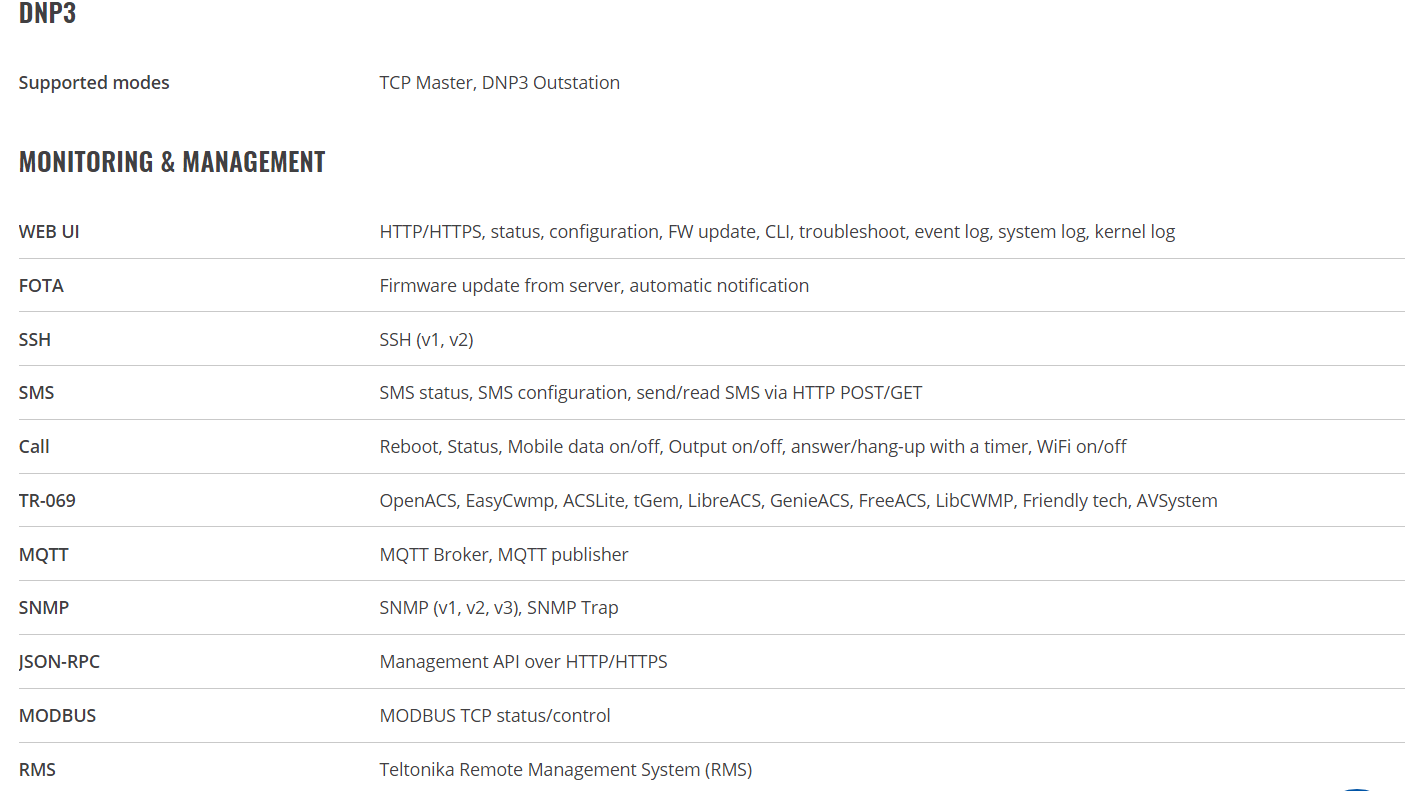Click the SMS status configuration description
1412x791 pixels.
coord(650,393)
